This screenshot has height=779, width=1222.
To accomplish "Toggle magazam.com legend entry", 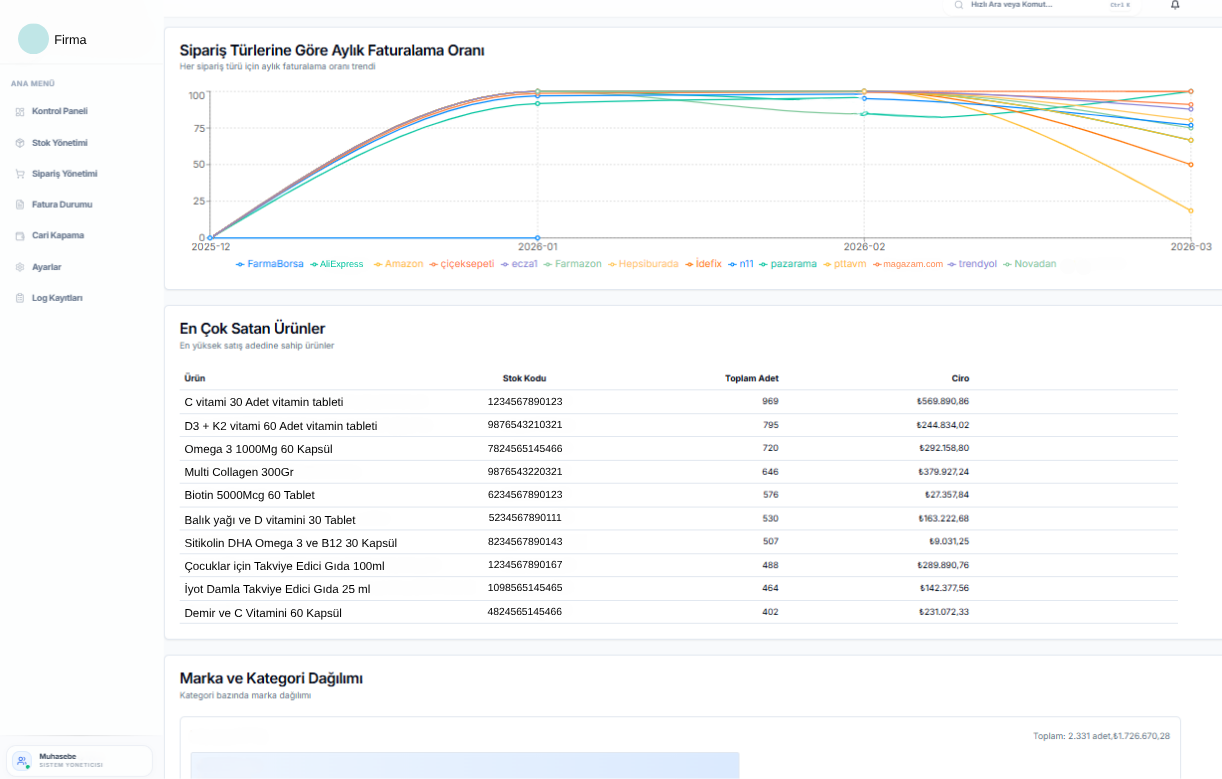I will pos(907,264).
